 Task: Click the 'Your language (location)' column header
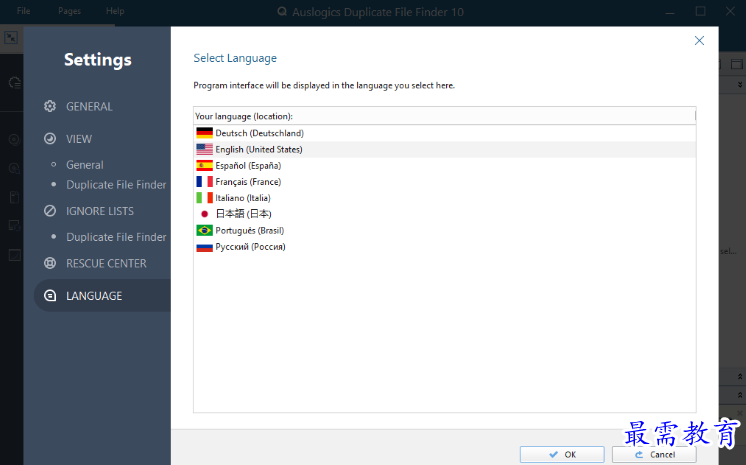point(444,116)
